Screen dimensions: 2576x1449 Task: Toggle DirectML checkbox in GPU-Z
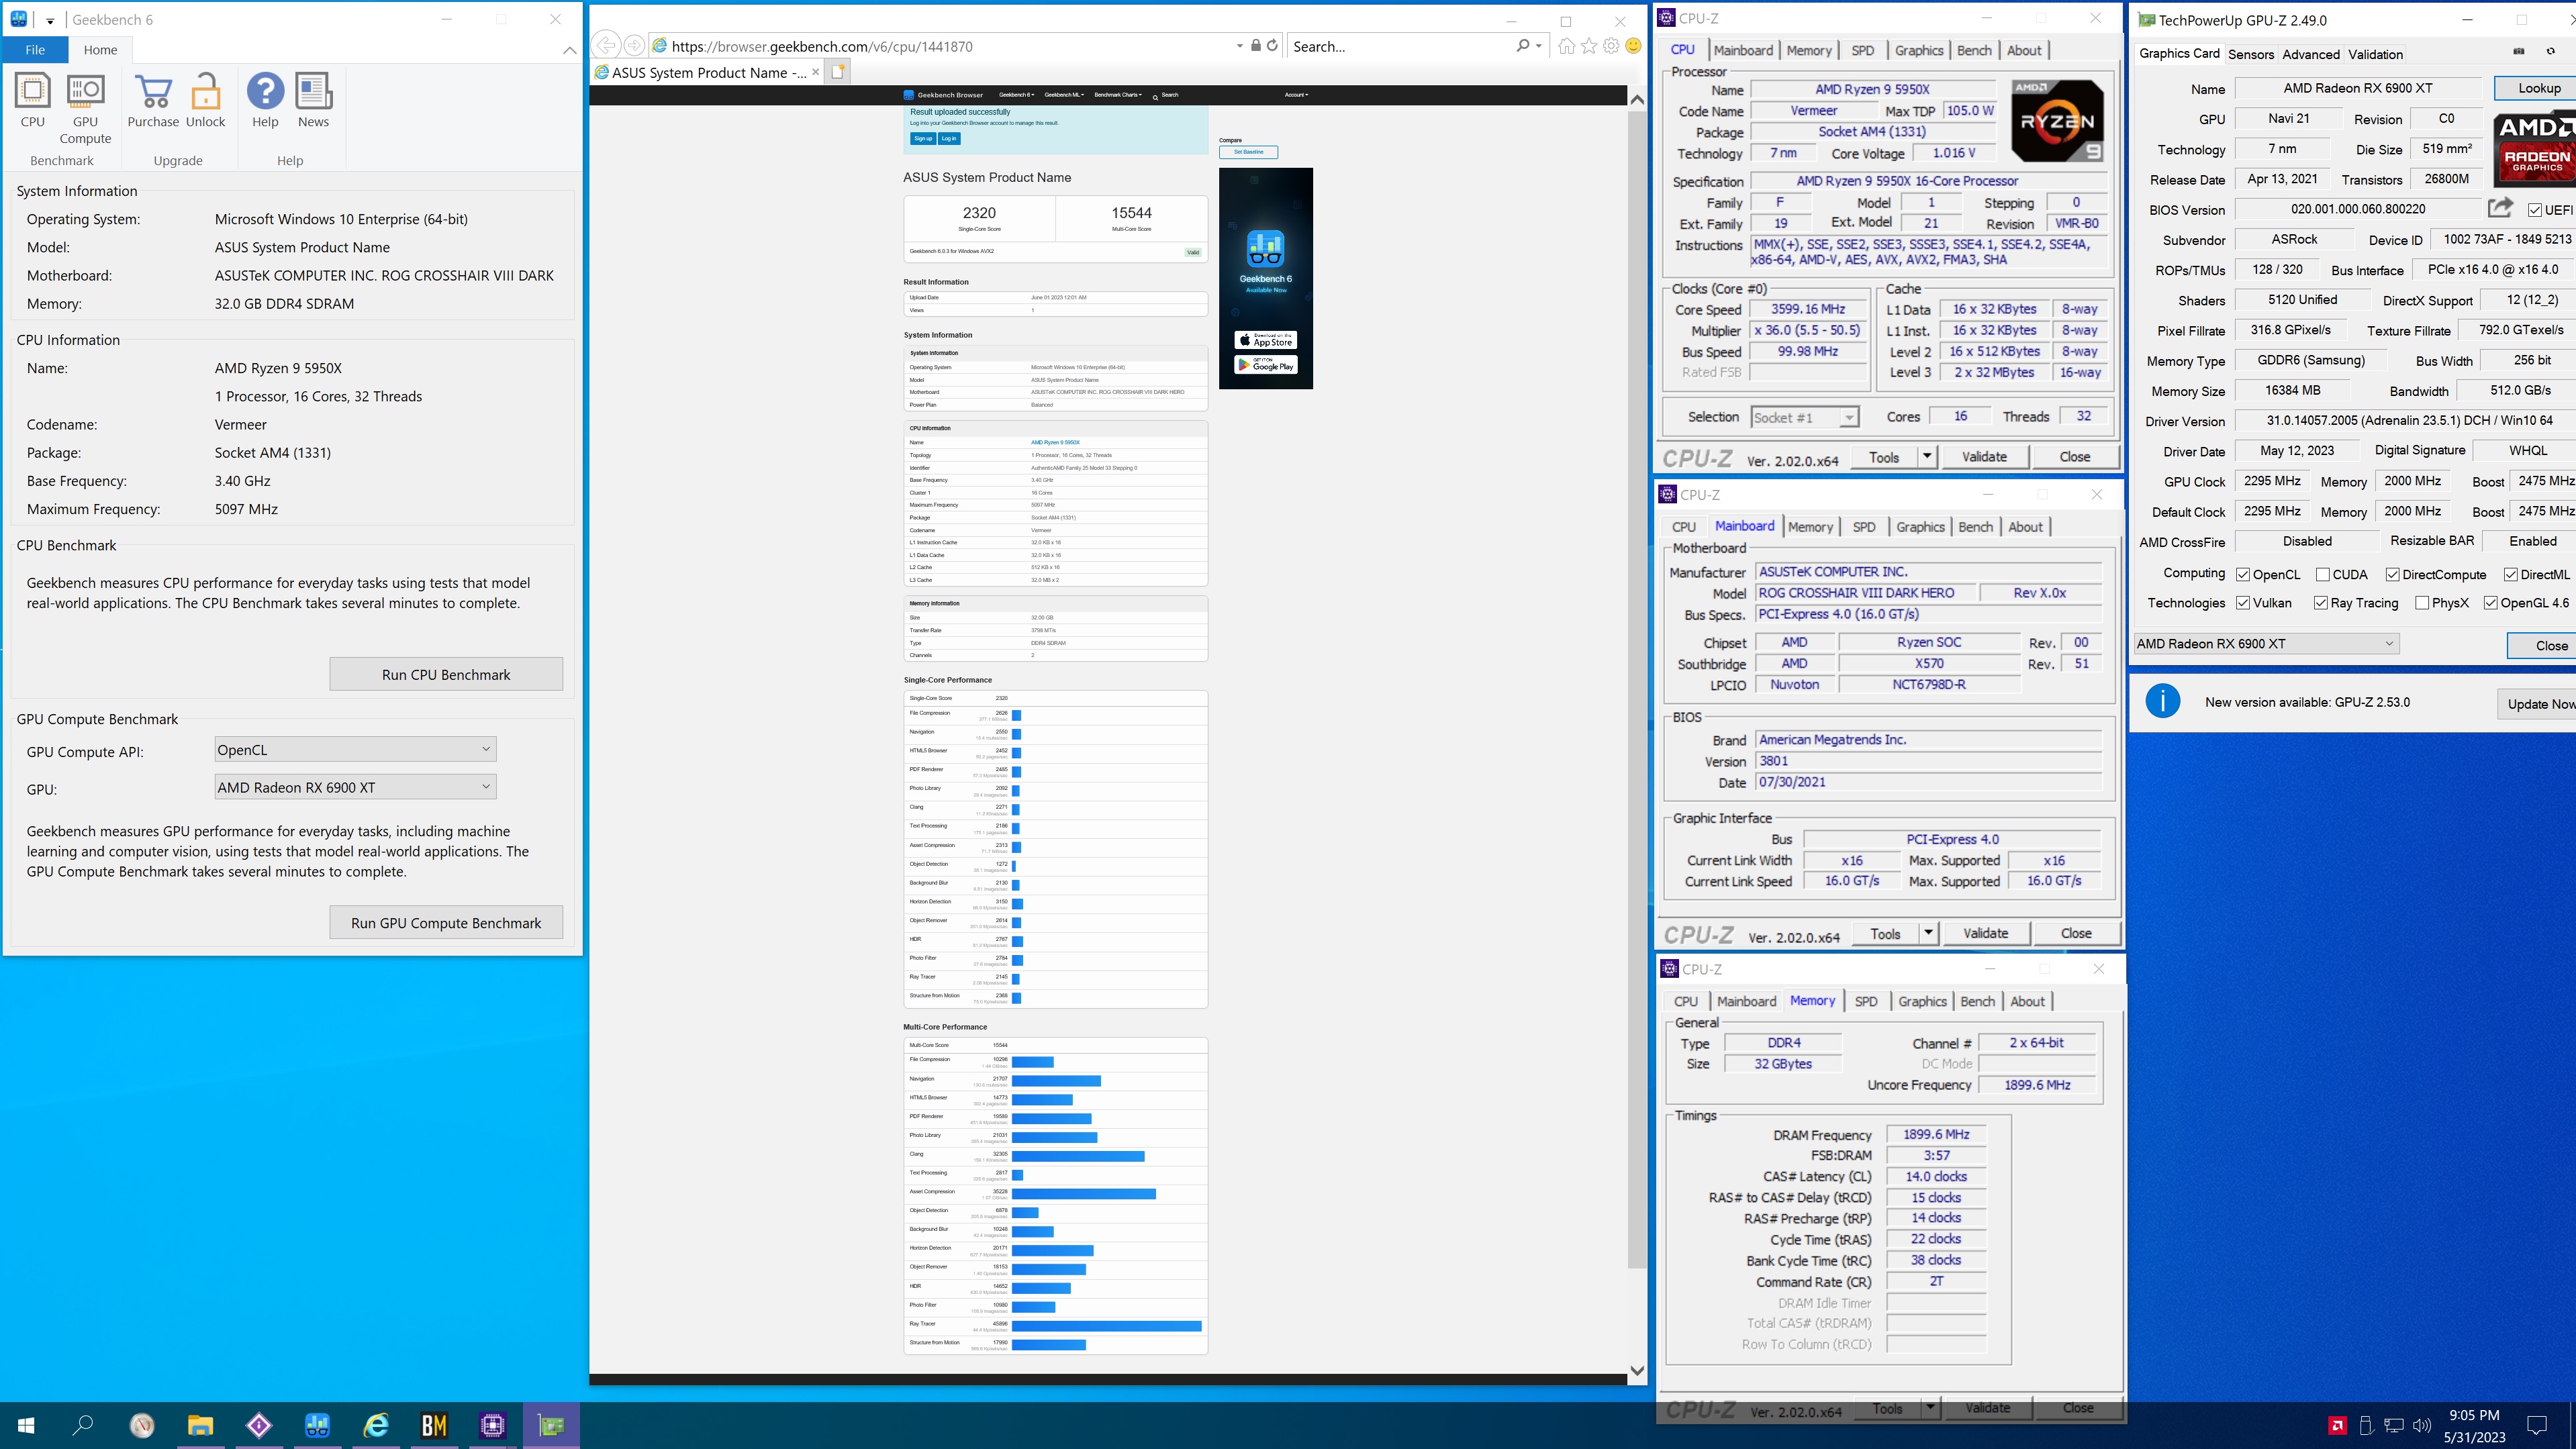click(x=2511, y=574)
